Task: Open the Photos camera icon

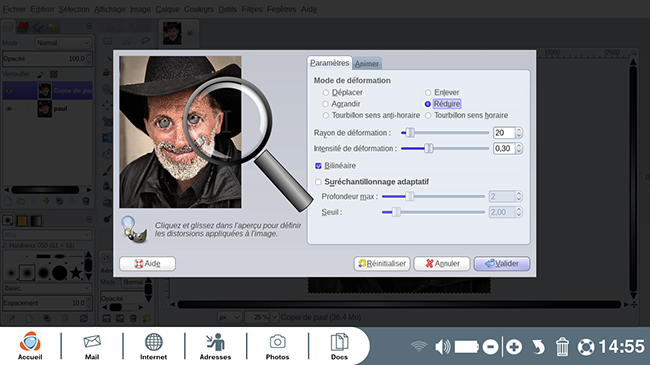Action: coord(277,346)
